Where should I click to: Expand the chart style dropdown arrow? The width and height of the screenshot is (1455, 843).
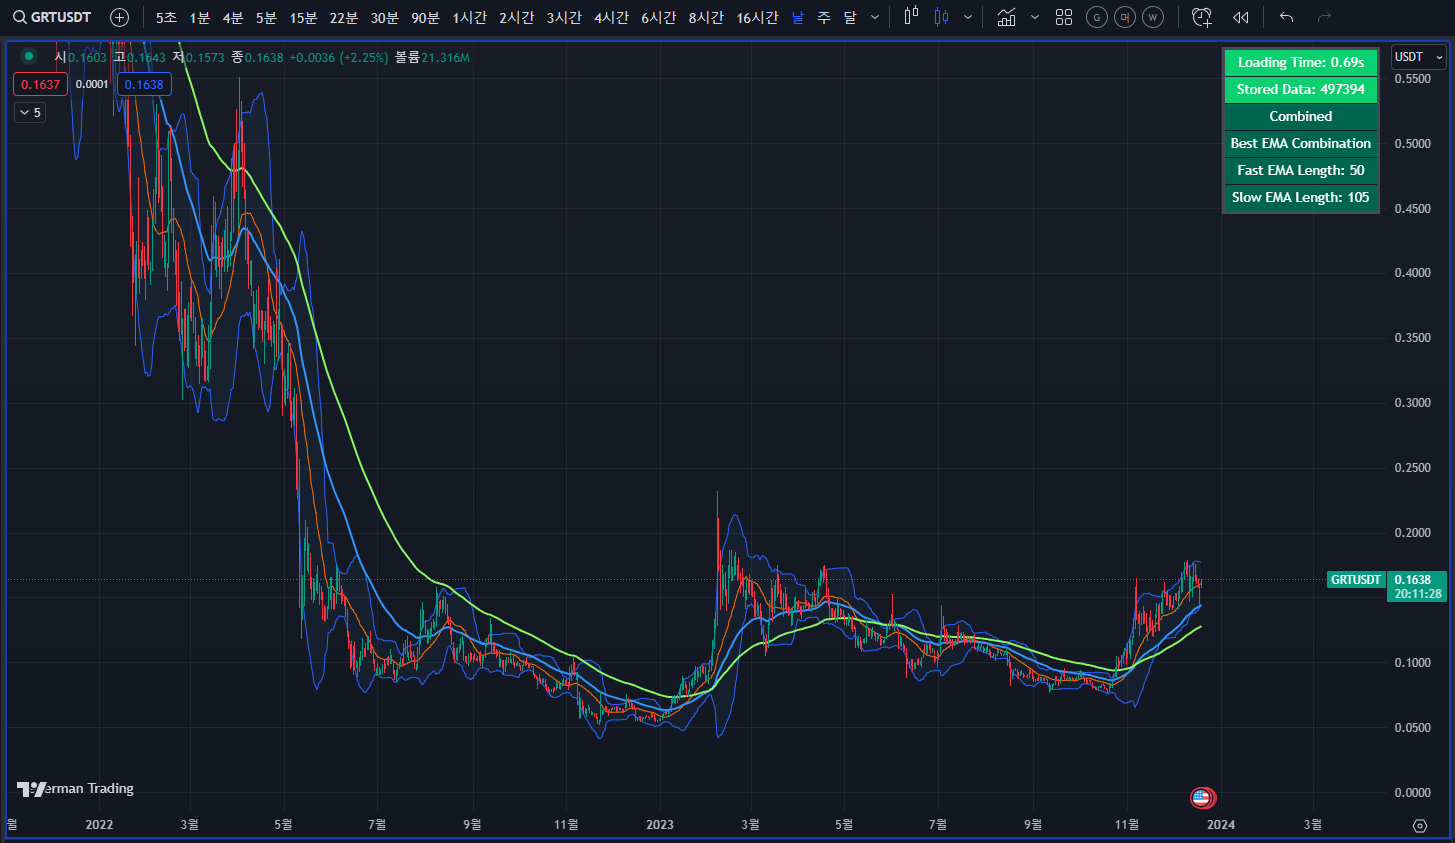(x=967, y=17)
